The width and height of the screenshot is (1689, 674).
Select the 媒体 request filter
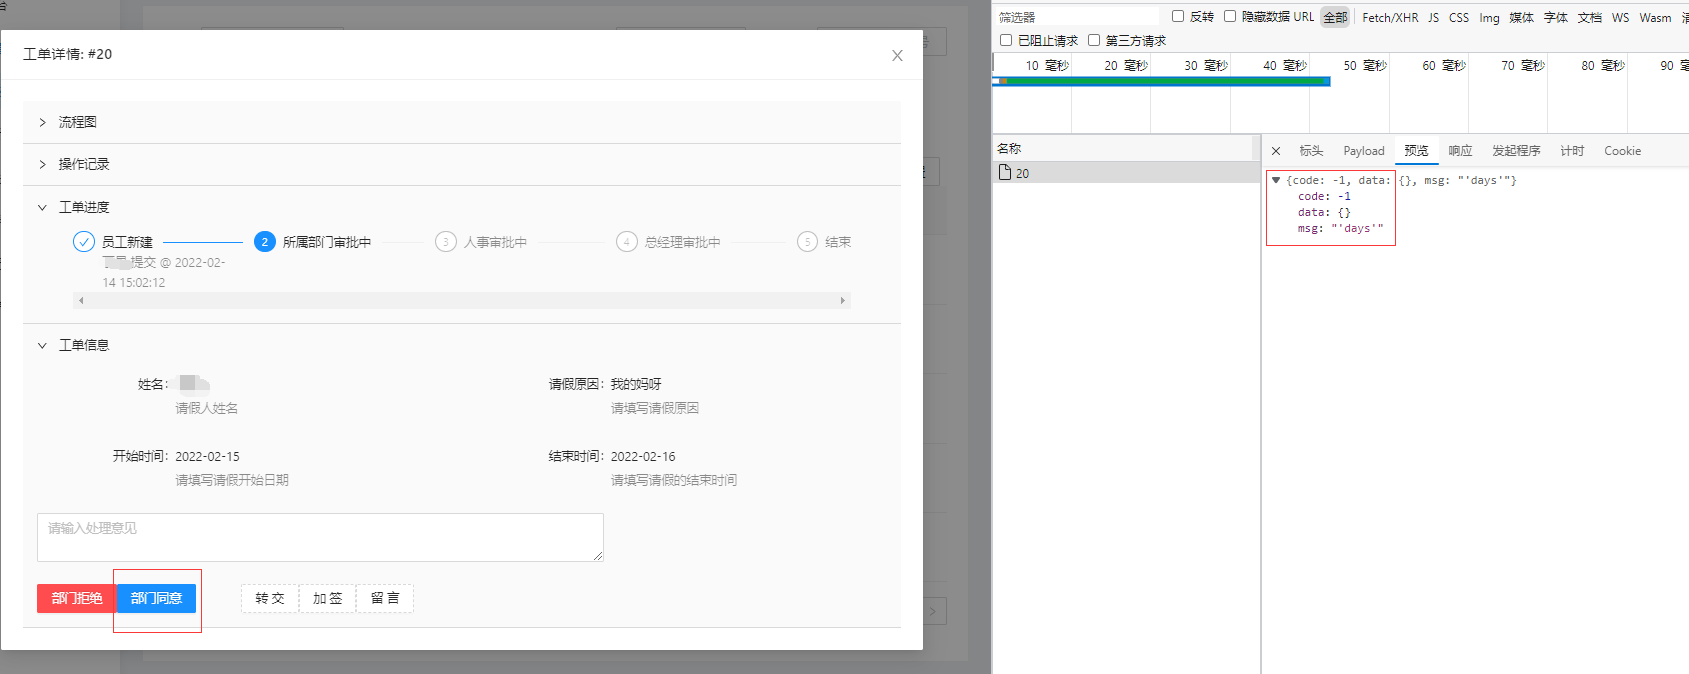(x=1521, y=17)
